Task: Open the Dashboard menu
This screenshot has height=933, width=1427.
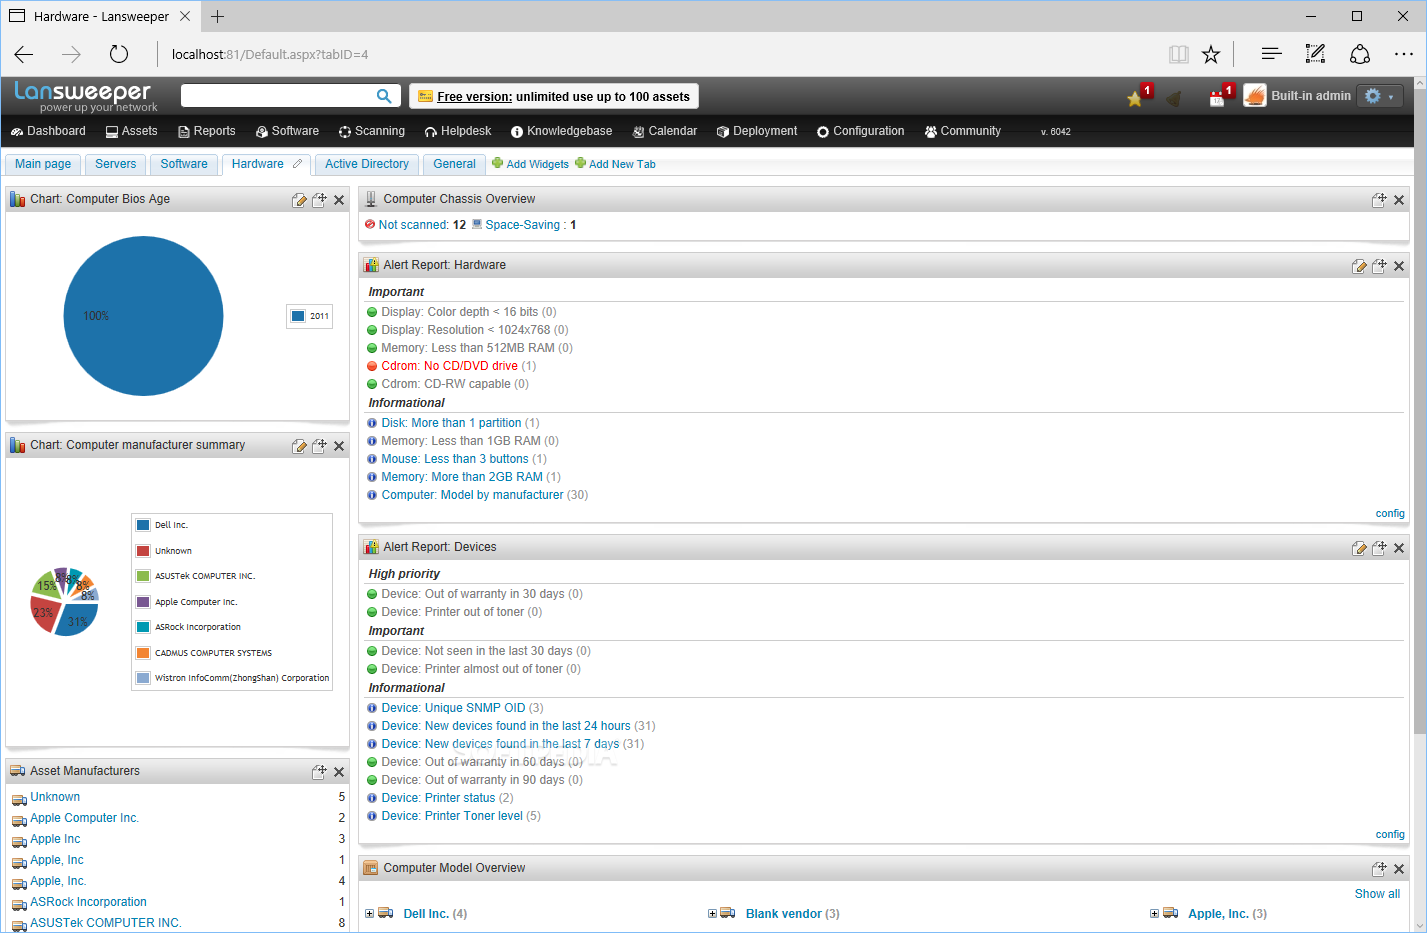Action: (48, 131)
